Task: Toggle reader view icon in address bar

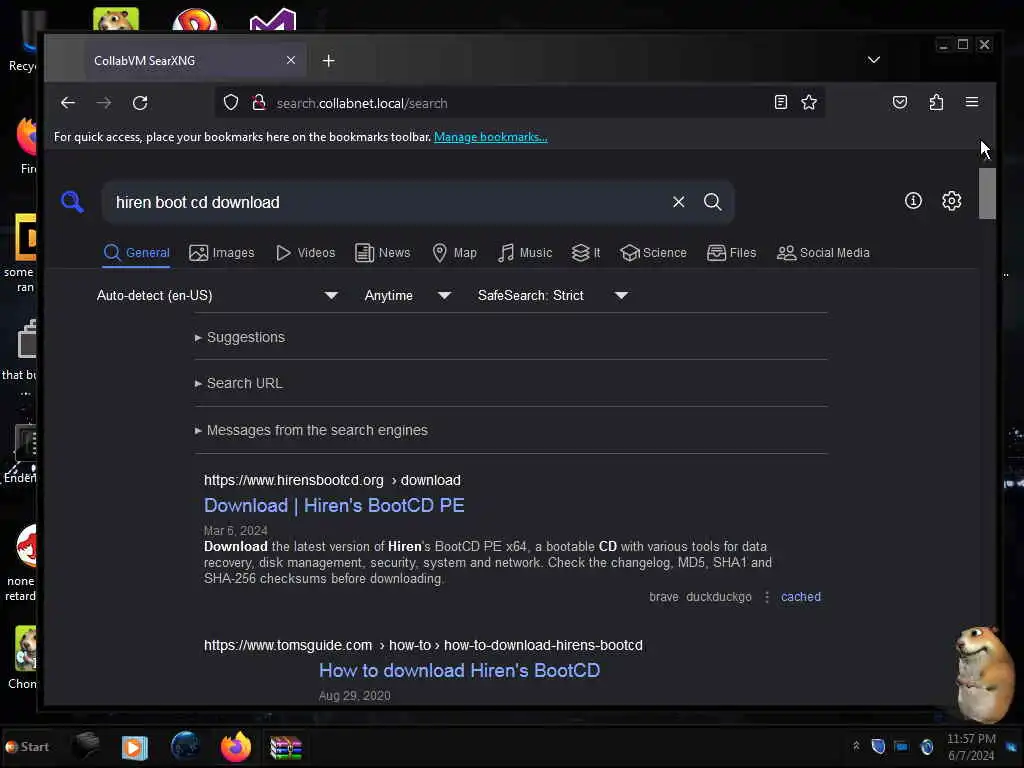Action: click(x=780, y=102)
